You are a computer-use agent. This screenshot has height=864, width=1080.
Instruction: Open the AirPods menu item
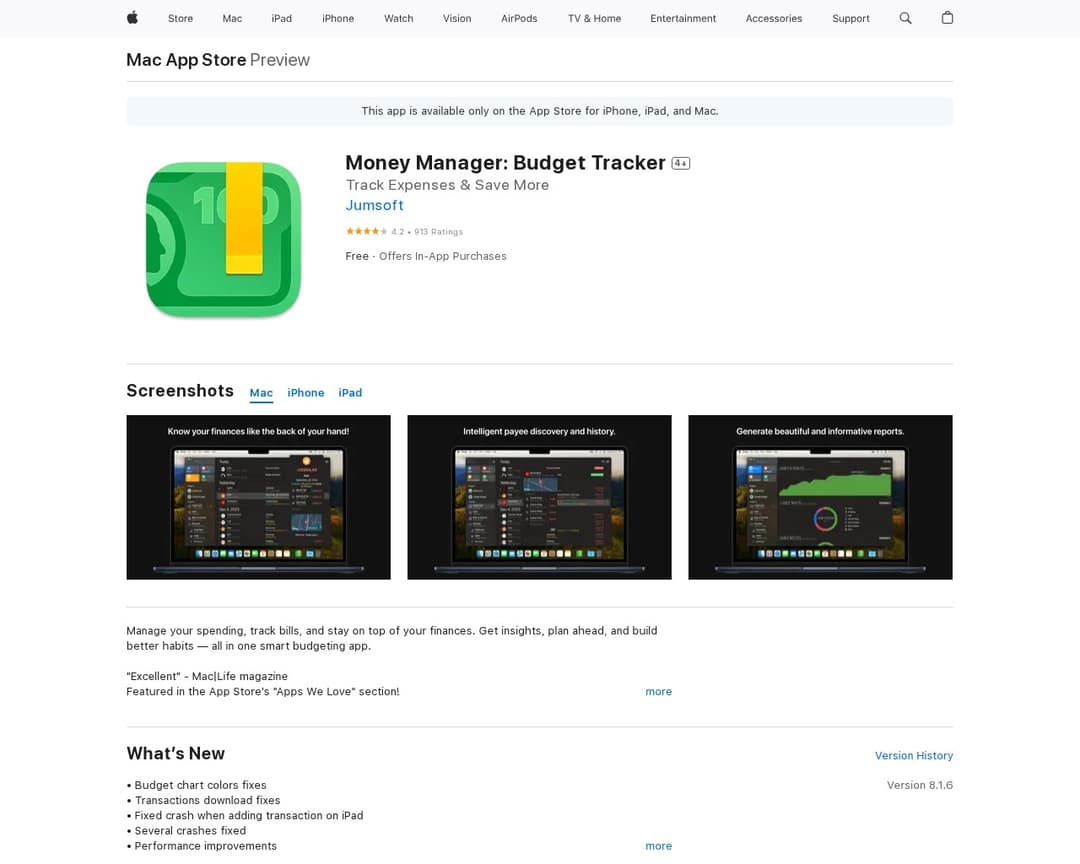pos(519,18)
